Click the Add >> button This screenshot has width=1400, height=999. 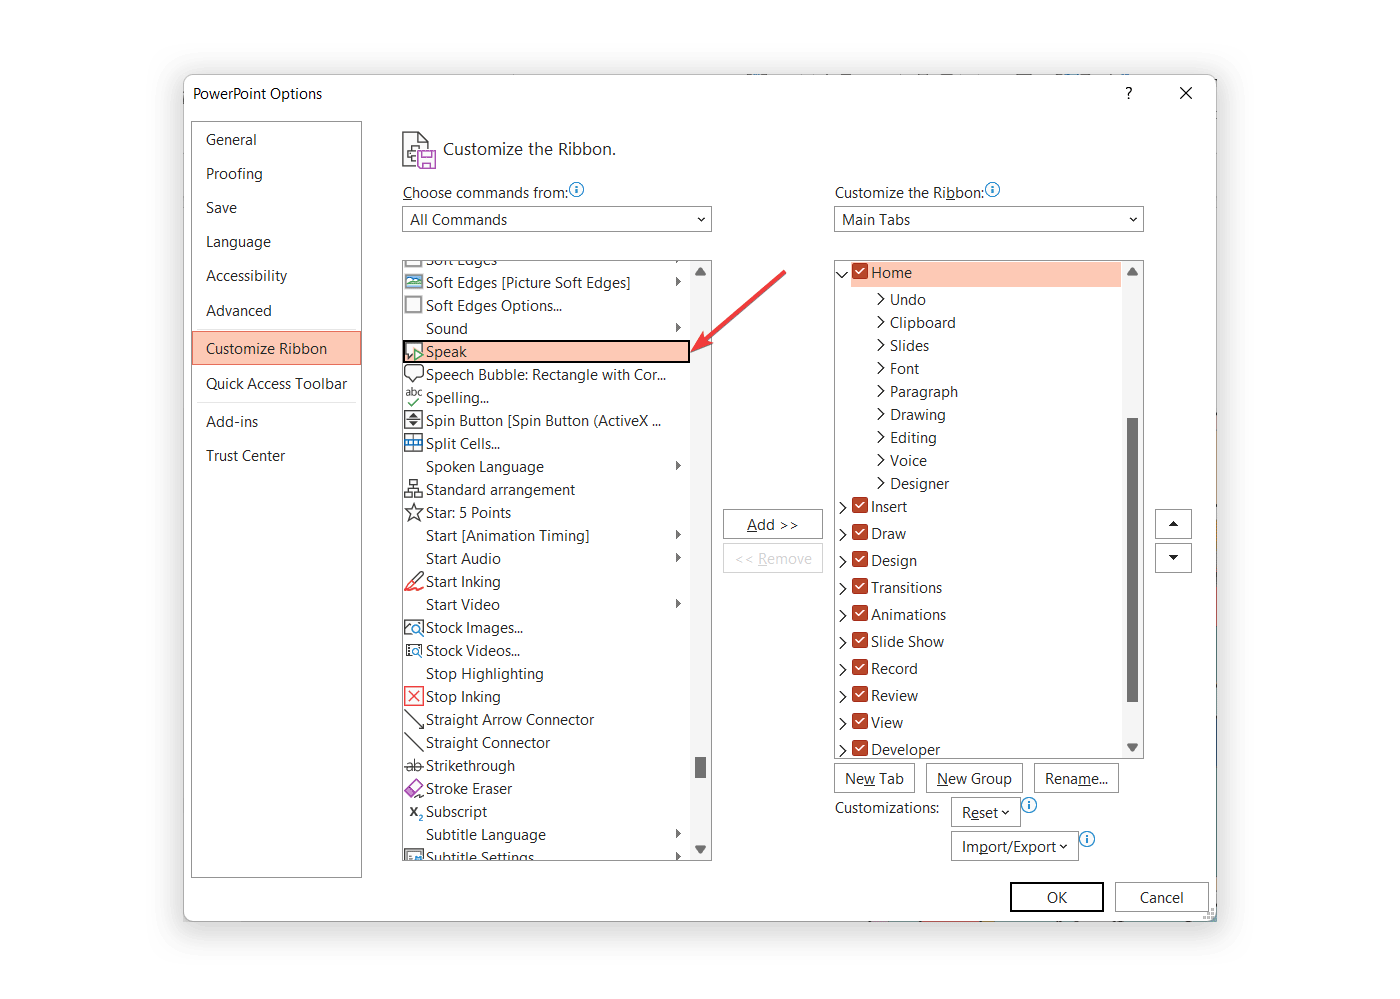click(772, 525)
